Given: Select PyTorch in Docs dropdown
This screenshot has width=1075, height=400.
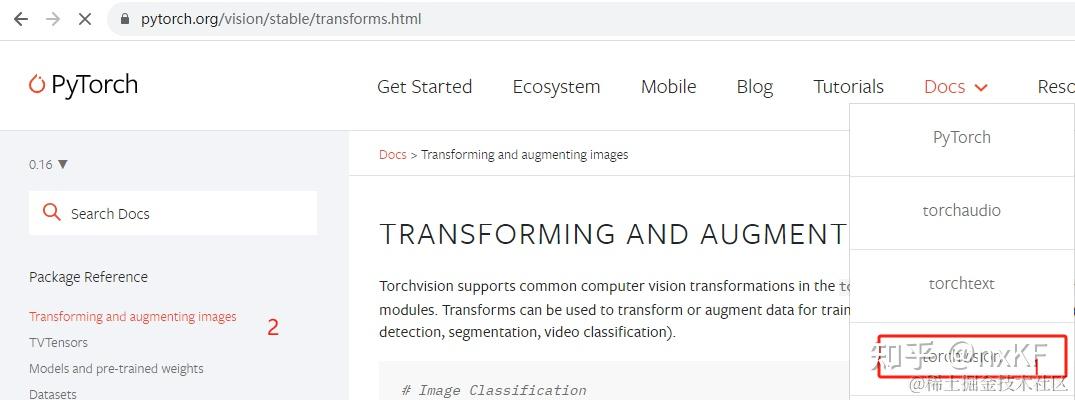Looking at the screenshot, I should click(x=961, y=137).
